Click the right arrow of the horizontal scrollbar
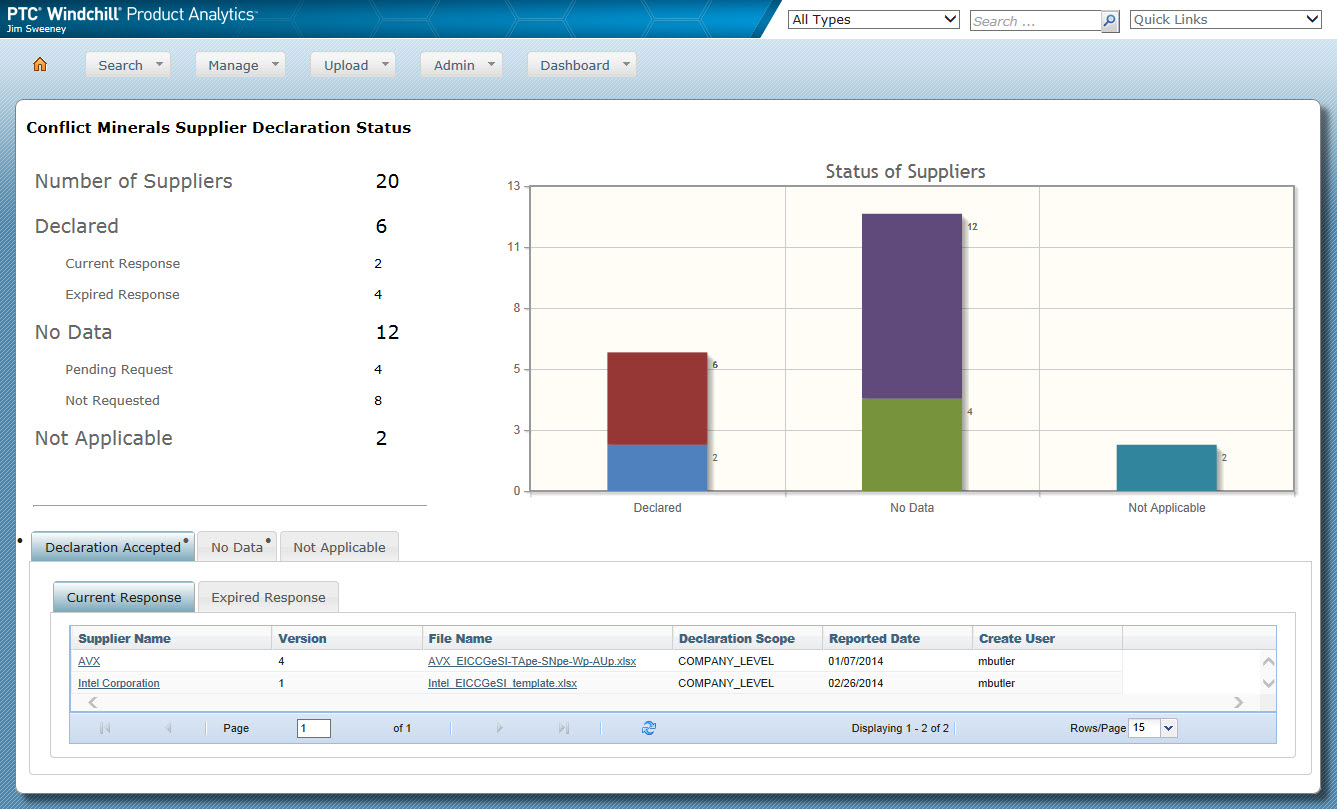 pyautogui.click(x=1238, y=702)
